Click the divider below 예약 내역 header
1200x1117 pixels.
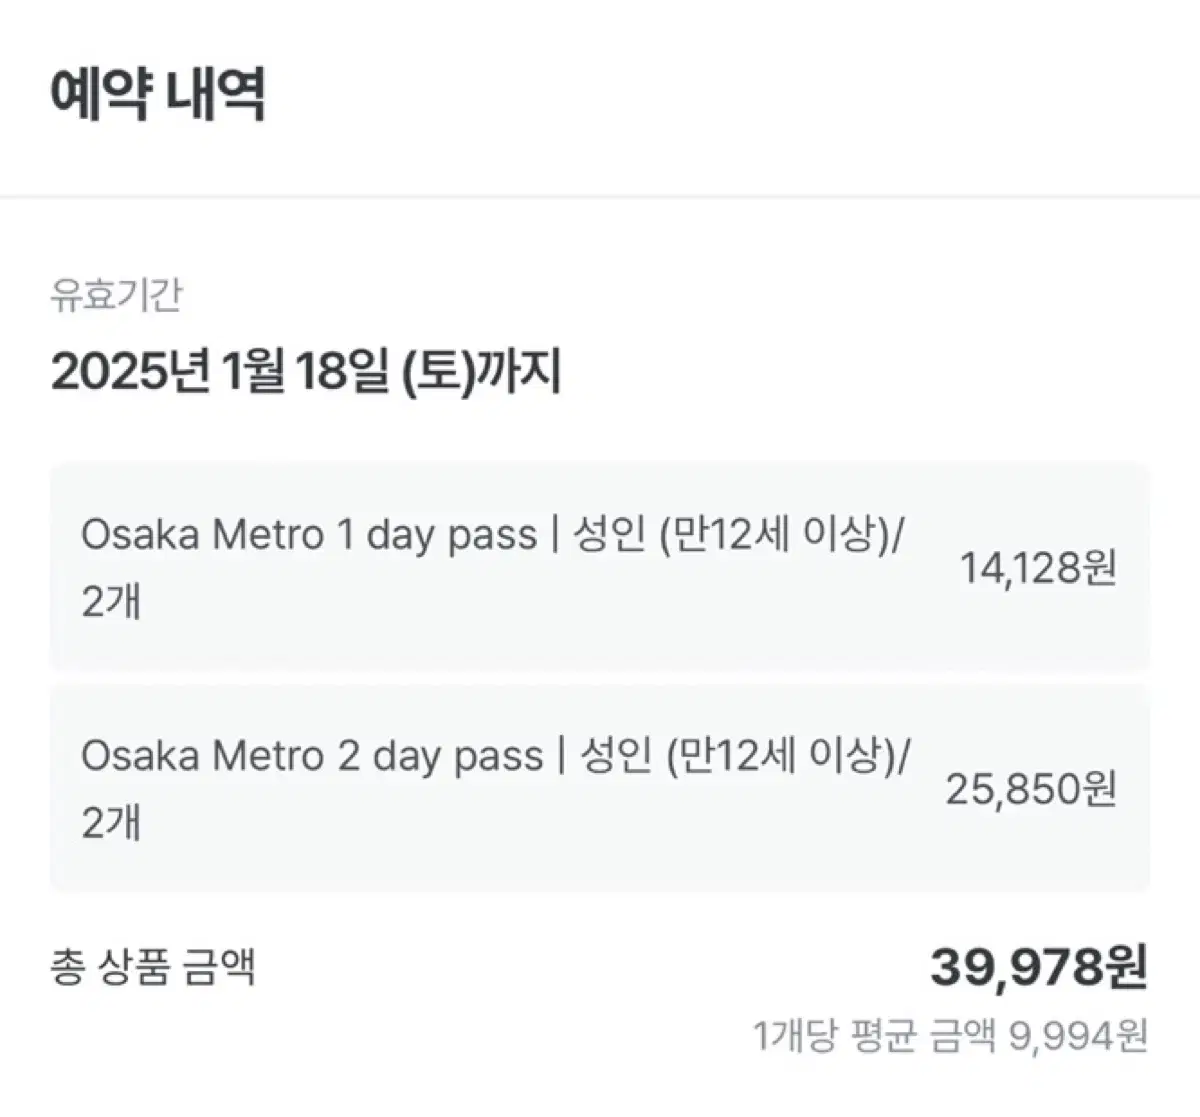click(x=600, y=196)
